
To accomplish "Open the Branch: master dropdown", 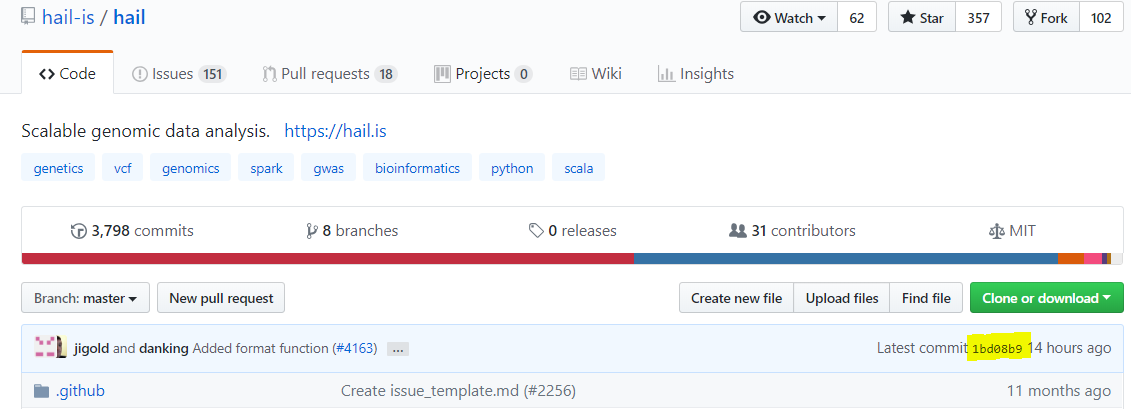I will click(x=86, y=298).
